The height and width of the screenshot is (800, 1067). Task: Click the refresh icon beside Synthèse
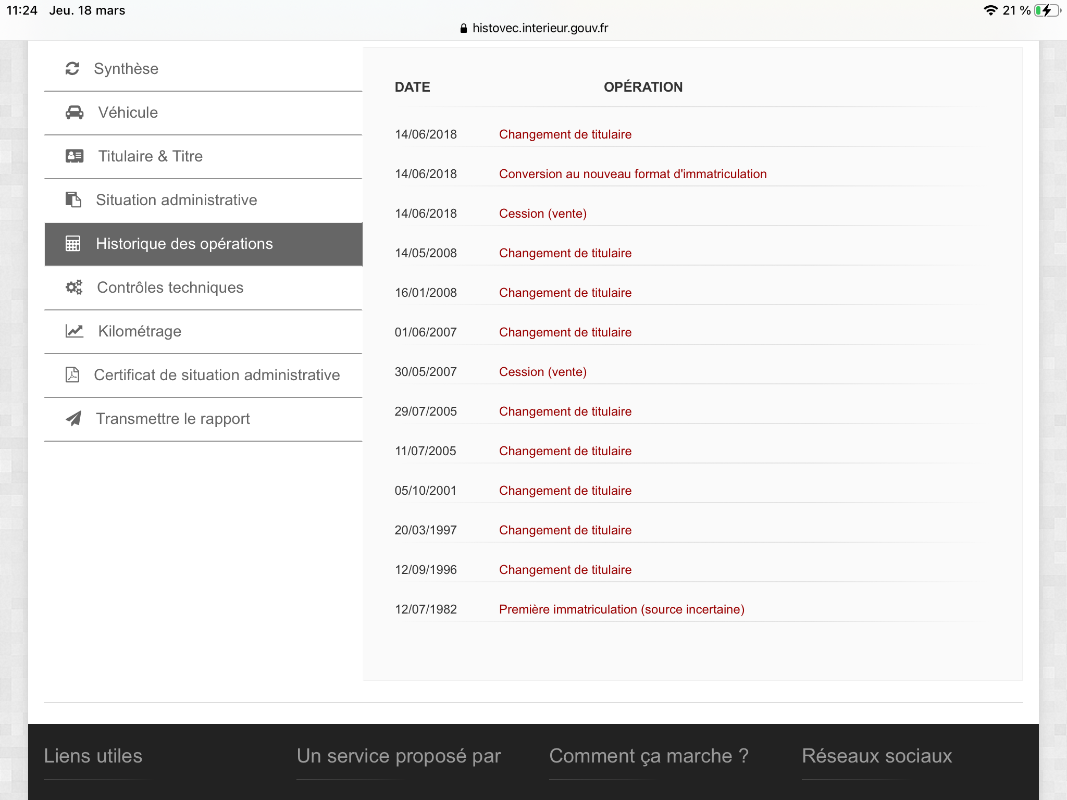click(72, 69)
